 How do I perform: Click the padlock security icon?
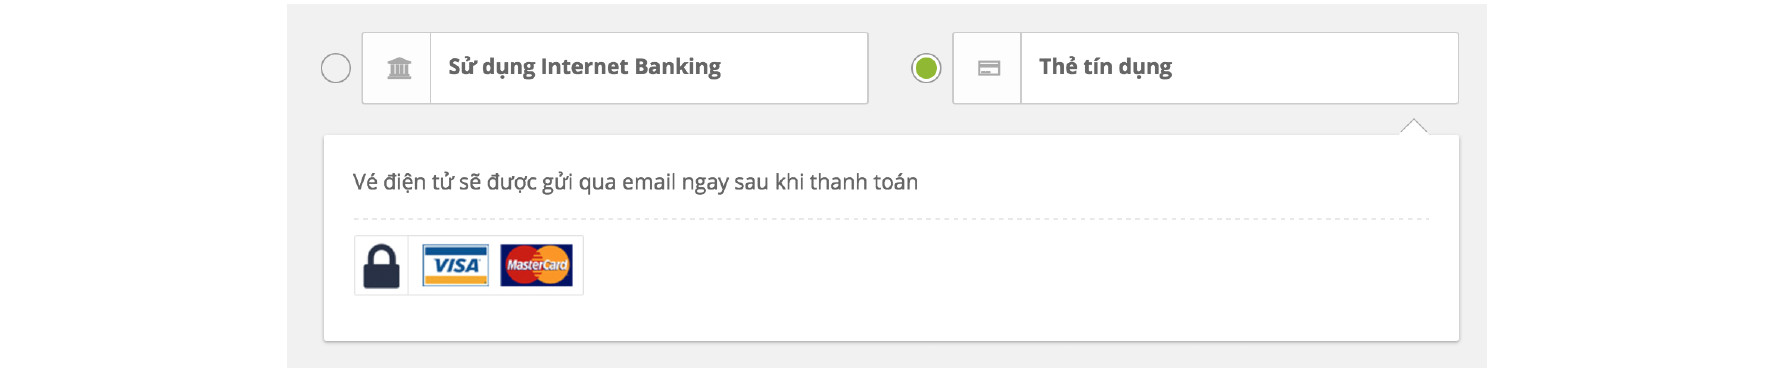(x=381, y=266)
